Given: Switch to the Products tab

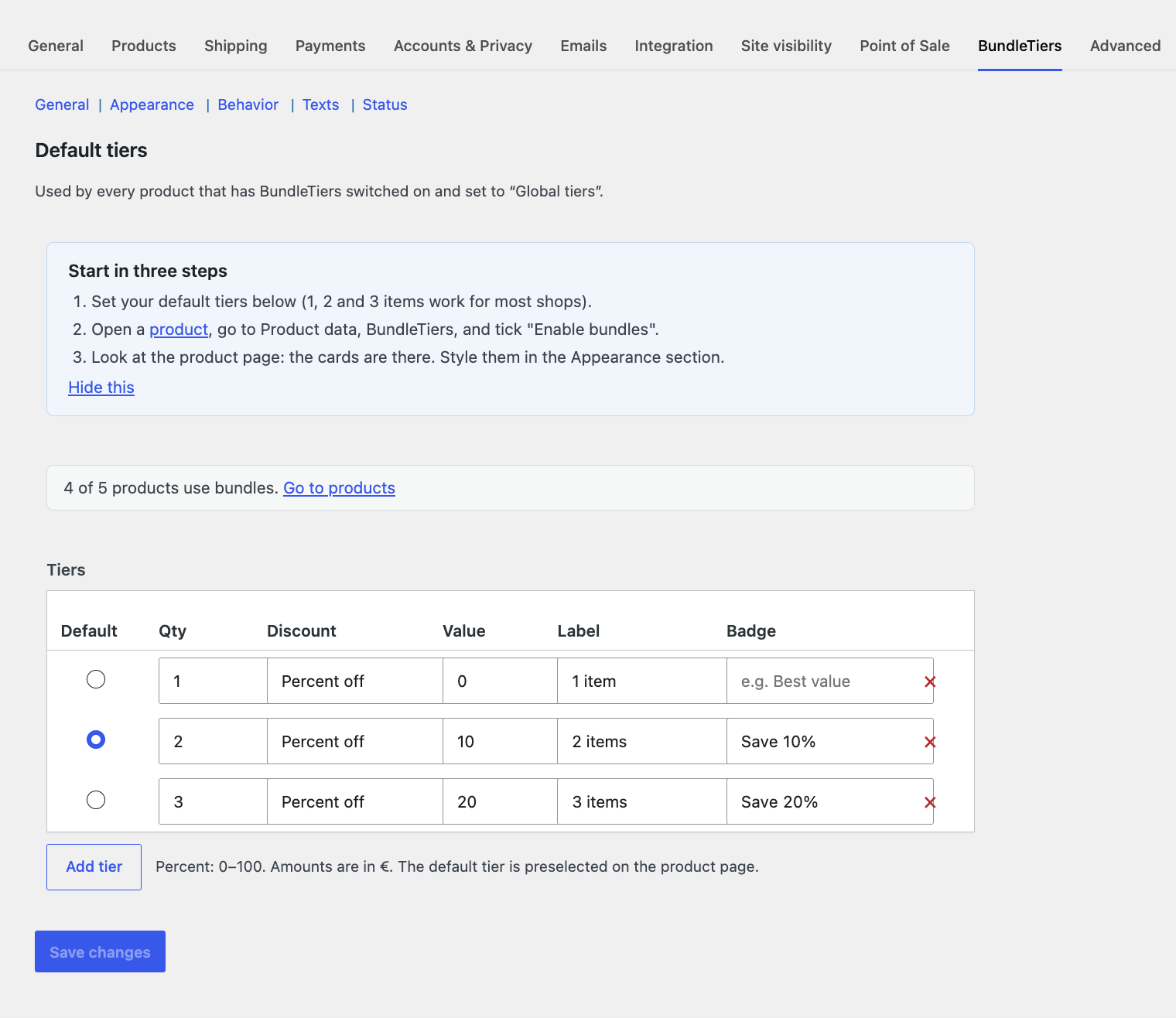Looking at the screenshot, I should coord(144,46).
